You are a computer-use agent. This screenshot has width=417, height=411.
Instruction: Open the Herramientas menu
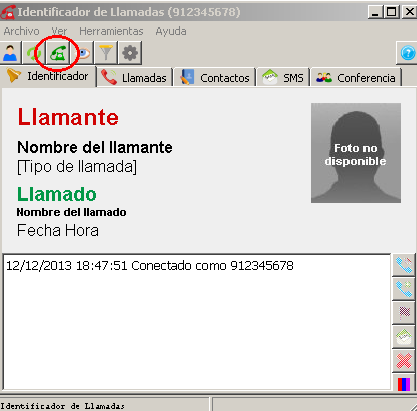point(111,31)
